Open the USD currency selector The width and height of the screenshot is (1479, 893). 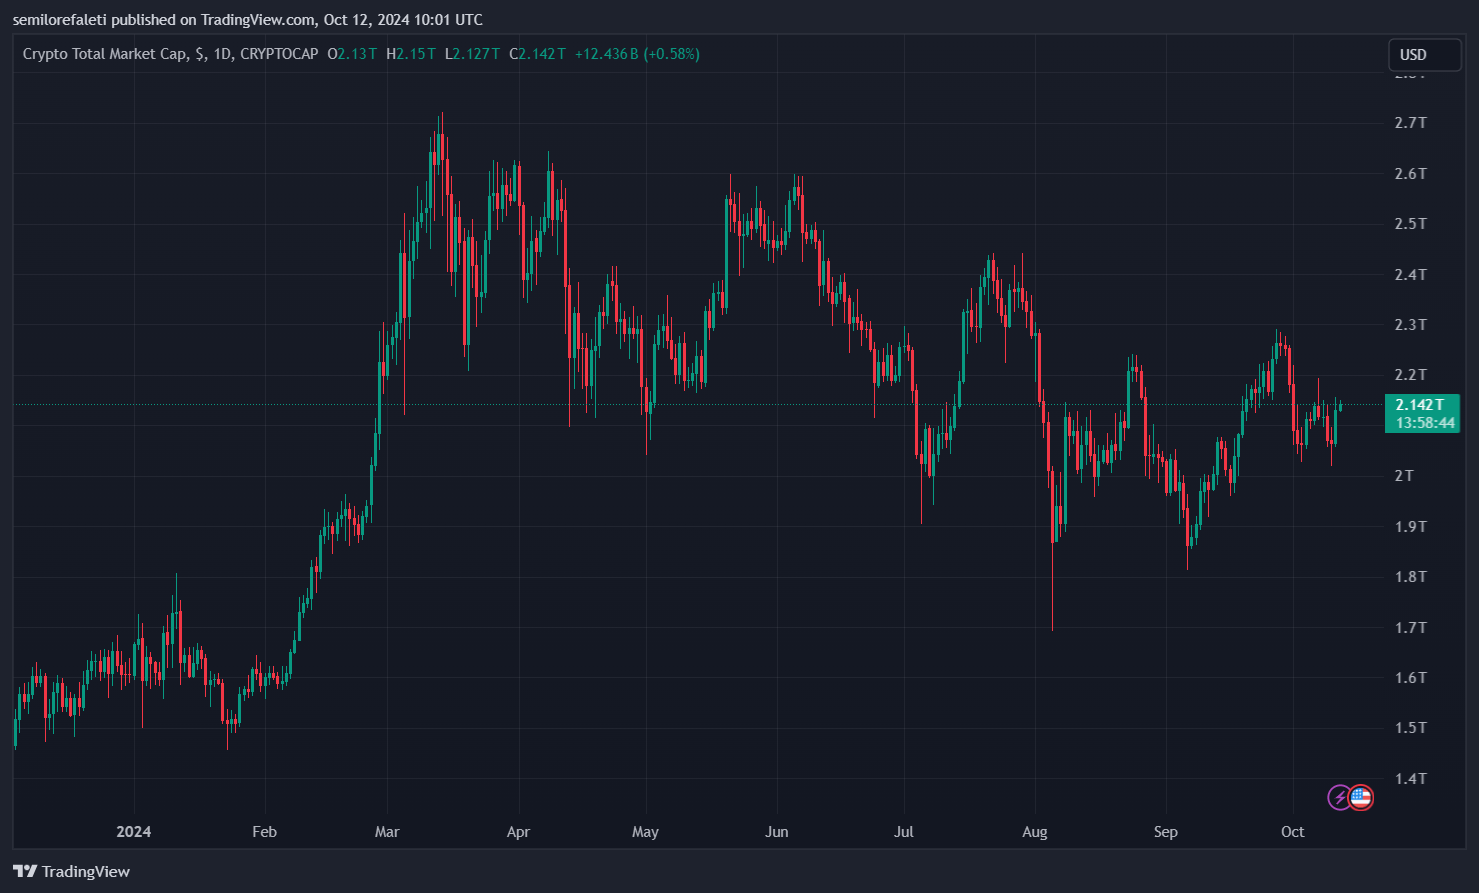coord(1424,55)
